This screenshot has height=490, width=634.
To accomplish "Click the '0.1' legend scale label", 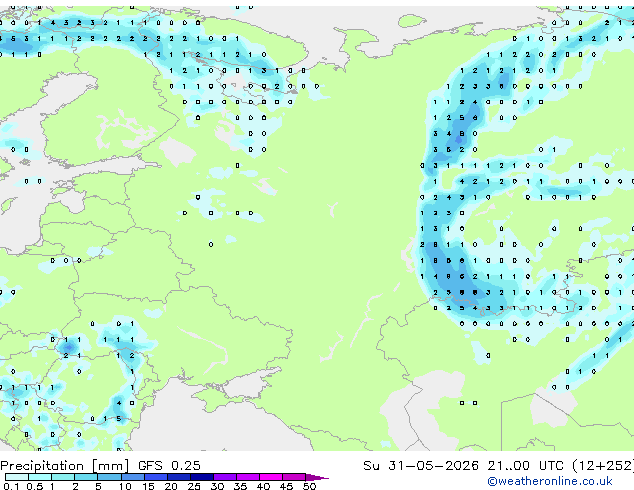I will click(x=11, y=486).
